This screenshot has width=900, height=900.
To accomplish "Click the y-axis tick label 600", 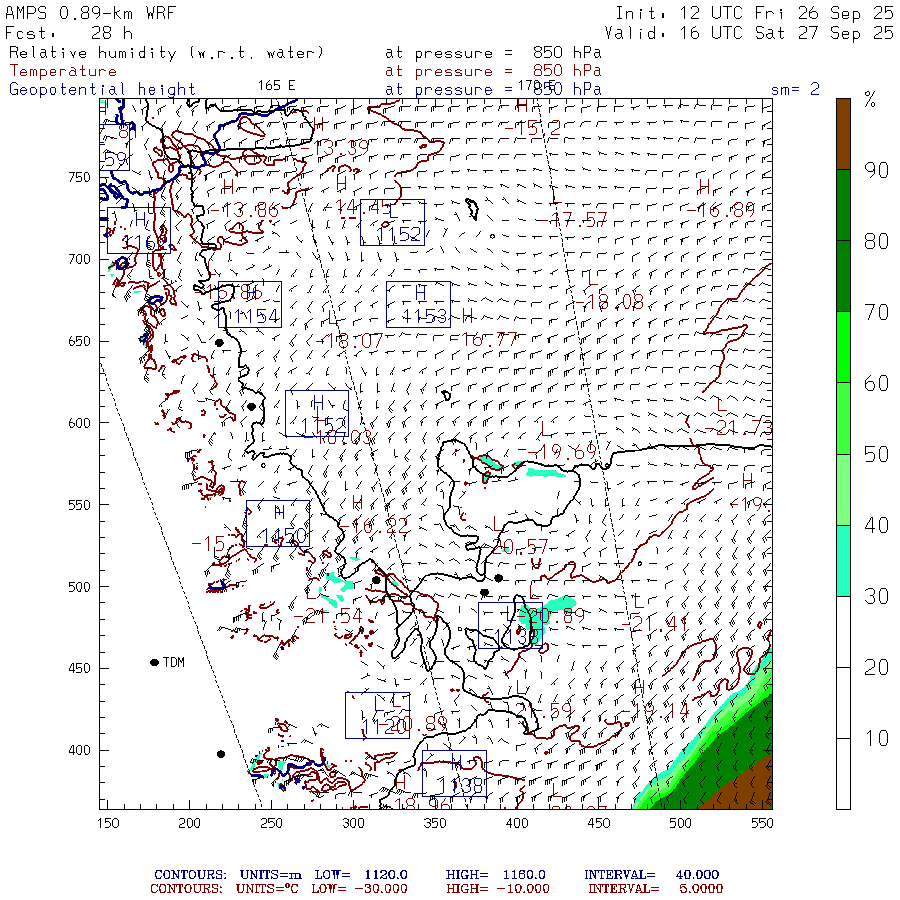I will [x=79, y=423].
